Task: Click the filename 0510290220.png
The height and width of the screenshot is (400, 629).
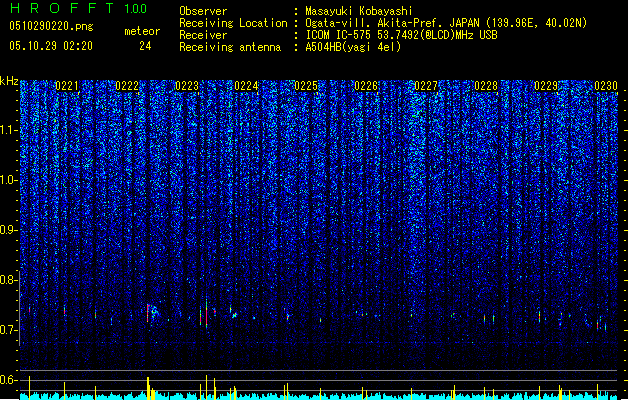Action: (x=51, y=26)
